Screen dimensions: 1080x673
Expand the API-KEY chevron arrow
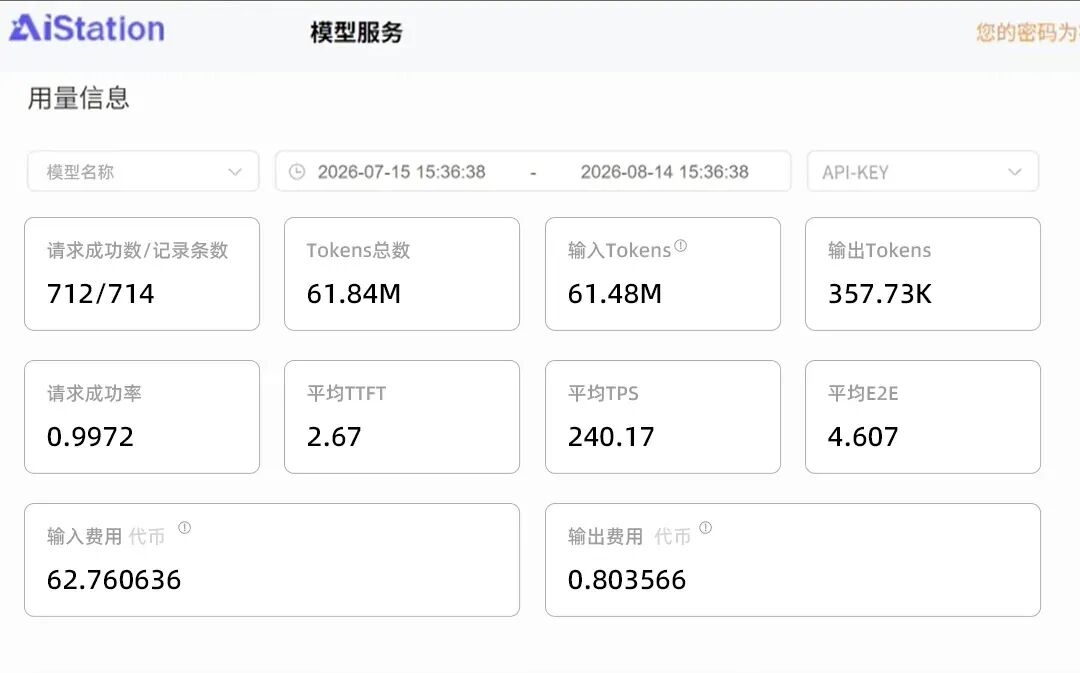click(x=1015, y=172)
